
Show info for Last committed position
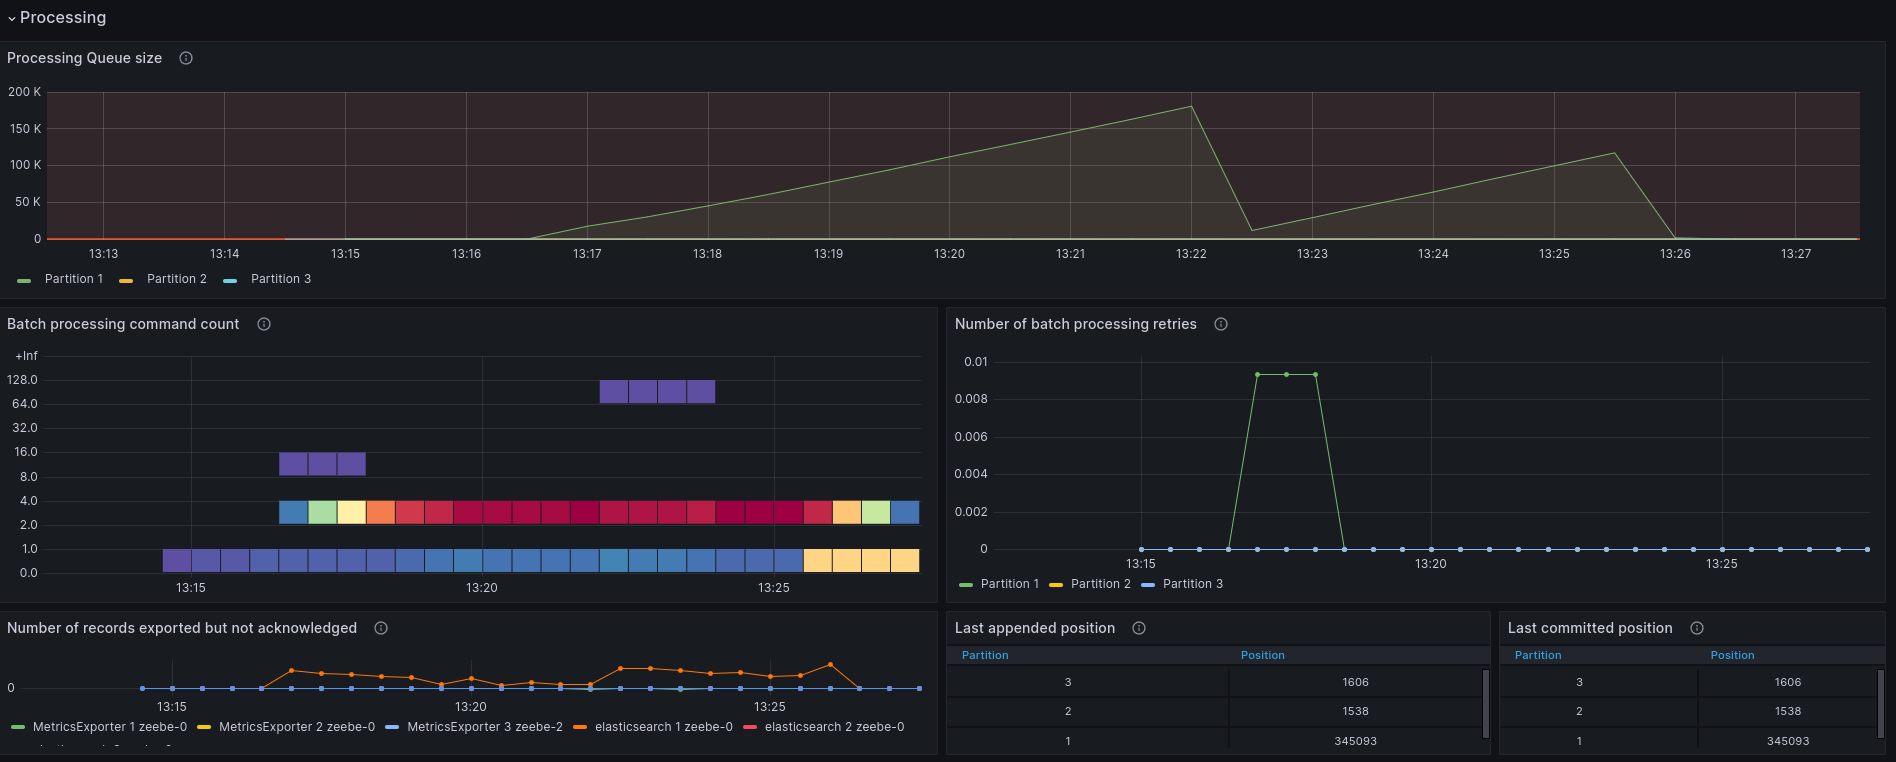(1697, 628)
